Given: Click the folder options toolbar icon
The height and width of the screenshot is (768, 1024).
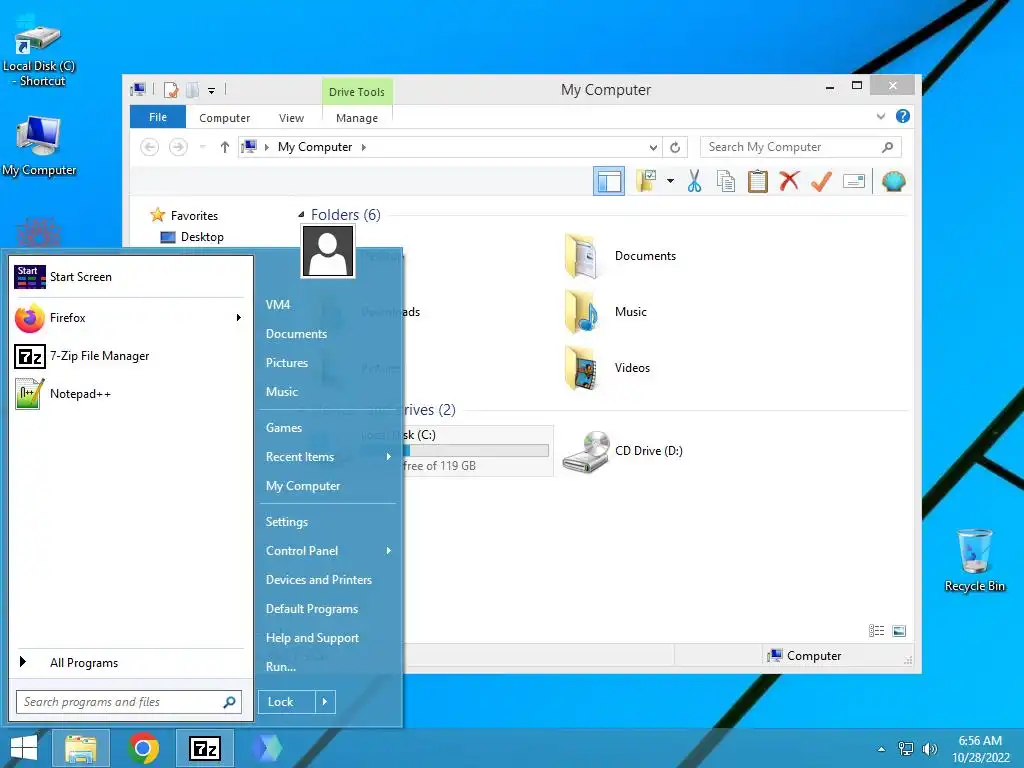Looking at the screenshot, I should click(x=646, y=181).
